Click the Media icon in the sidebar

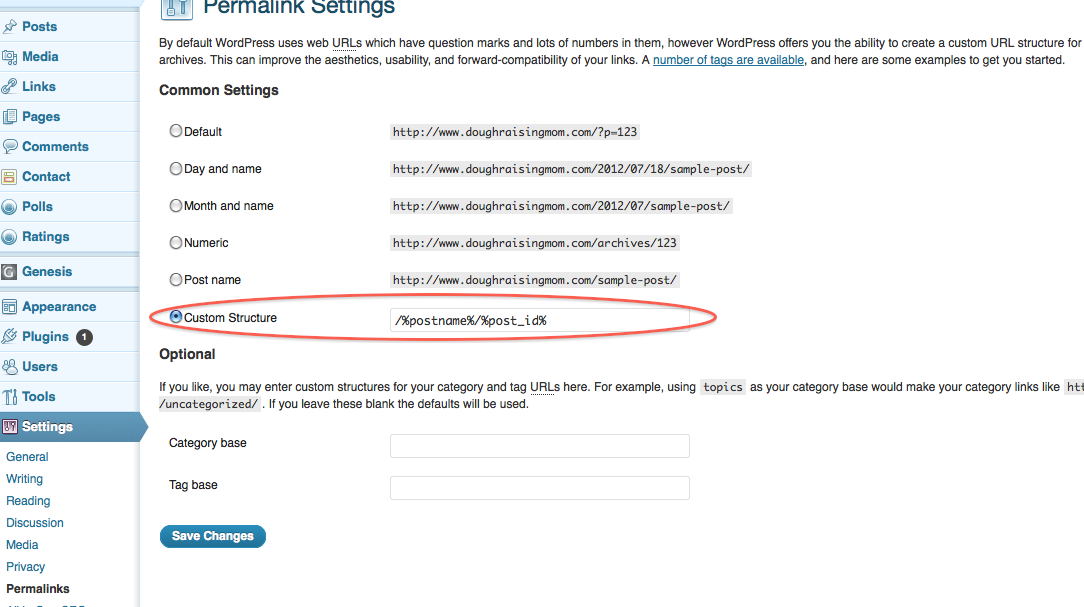coord(10,57)
